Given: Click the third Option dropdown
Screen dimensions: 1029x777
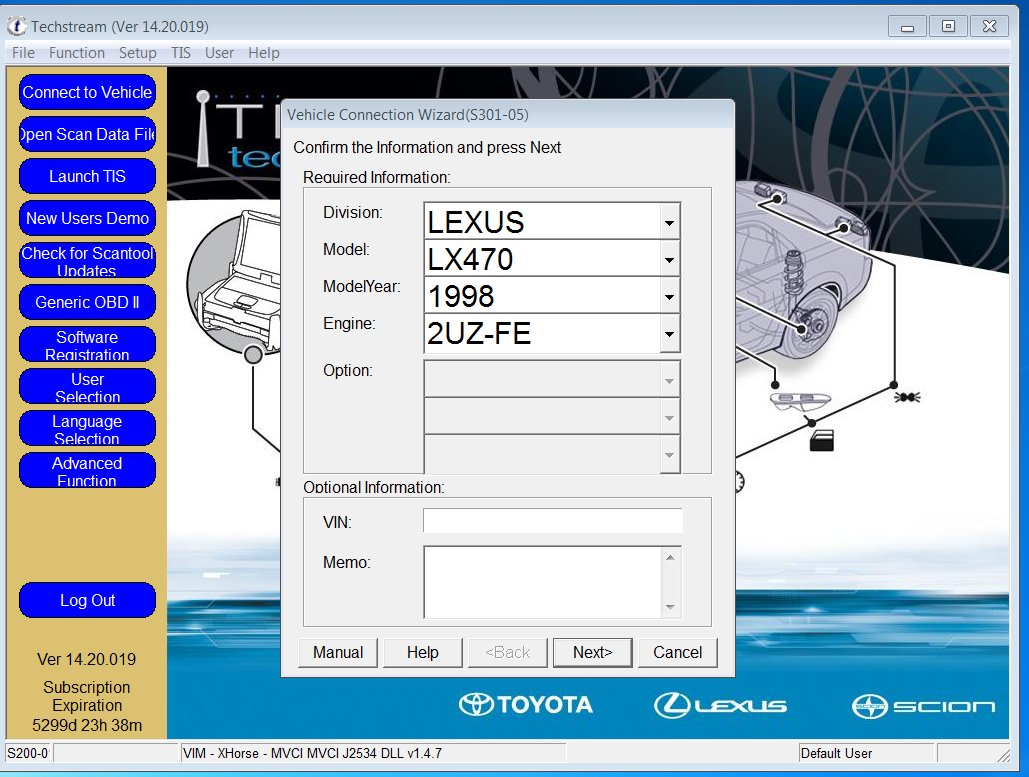Looking at the screenshot, I should click(x=552, y=454).
